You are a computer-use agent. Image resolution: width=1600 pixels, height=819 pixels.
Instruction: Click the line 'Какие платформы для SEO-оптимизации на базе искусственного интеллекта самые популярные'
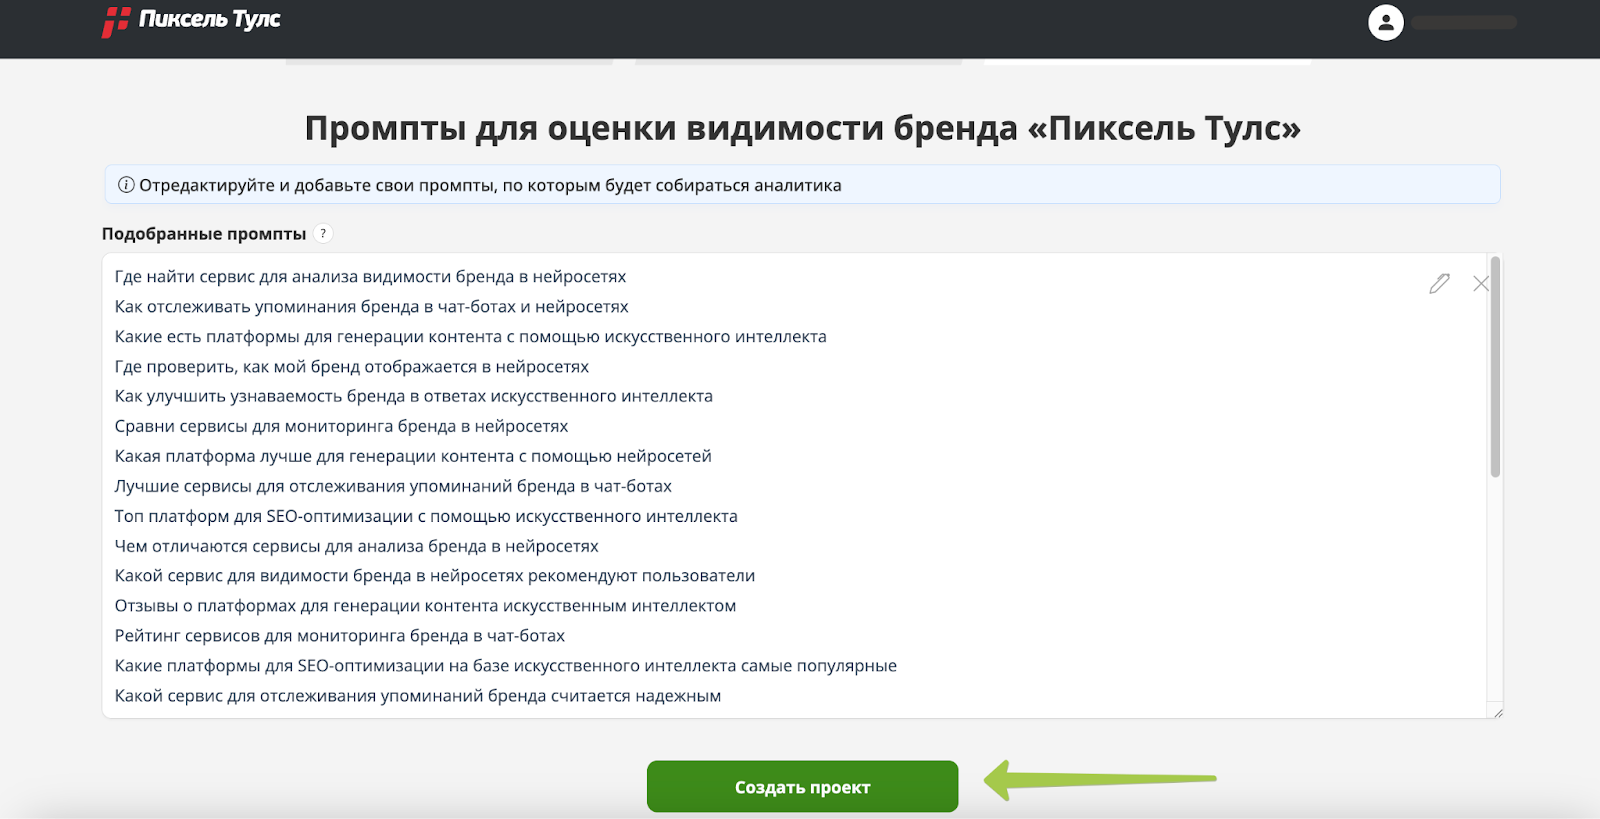point(506,666)
